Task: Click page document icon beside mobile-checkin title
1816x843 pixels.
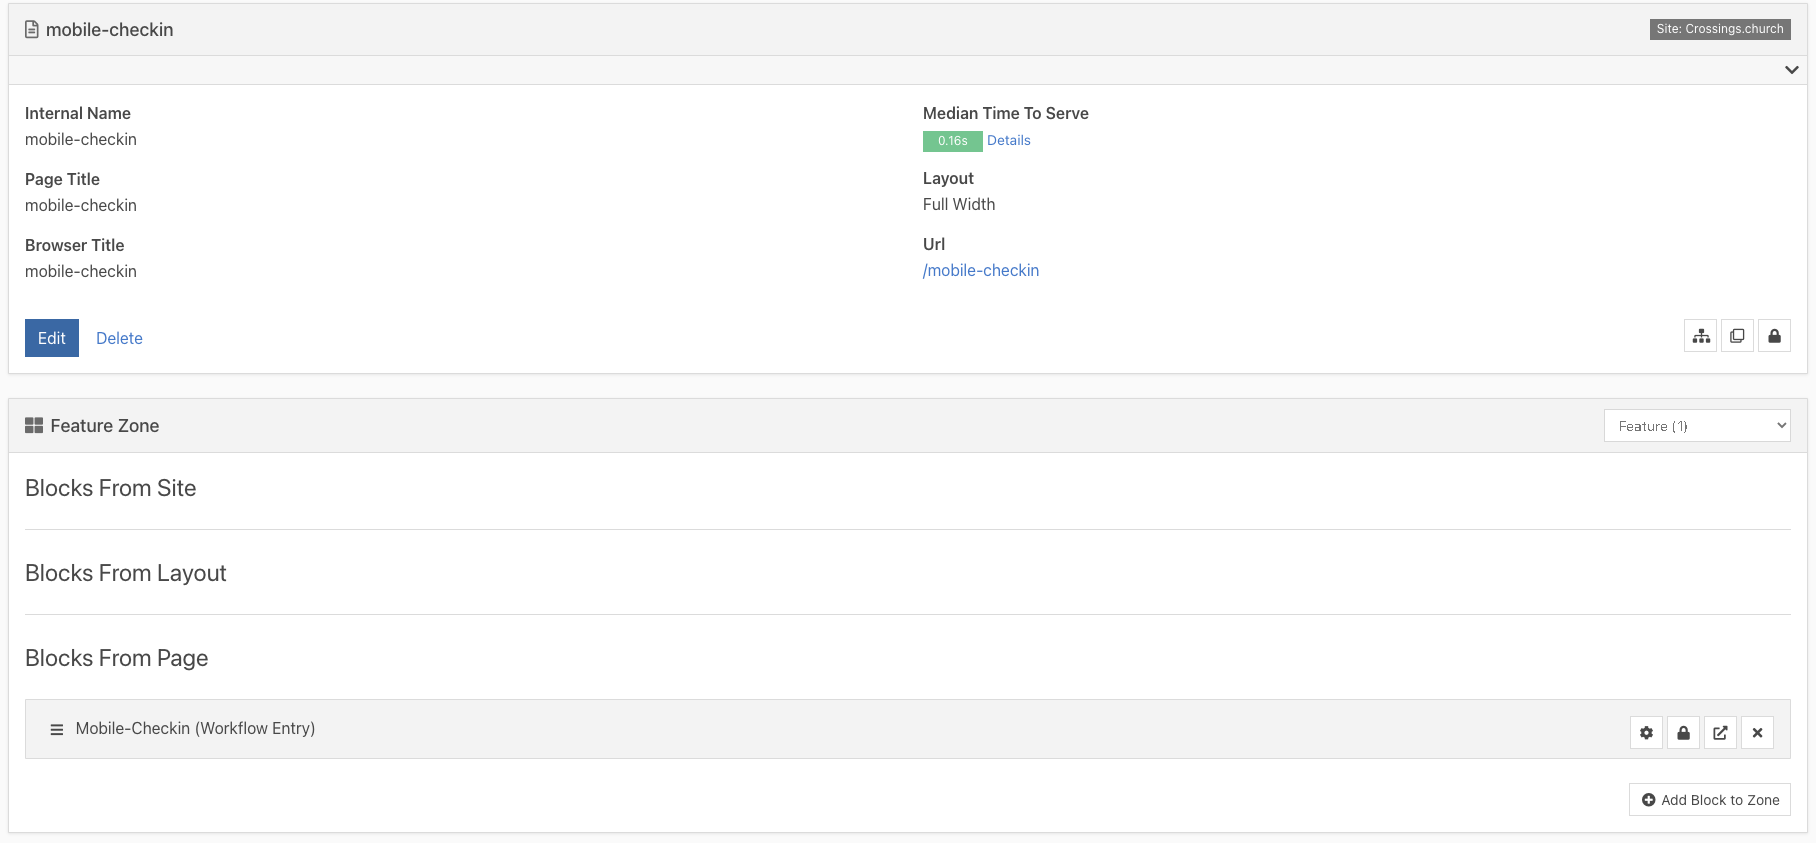Action: (x=32, y=30)
